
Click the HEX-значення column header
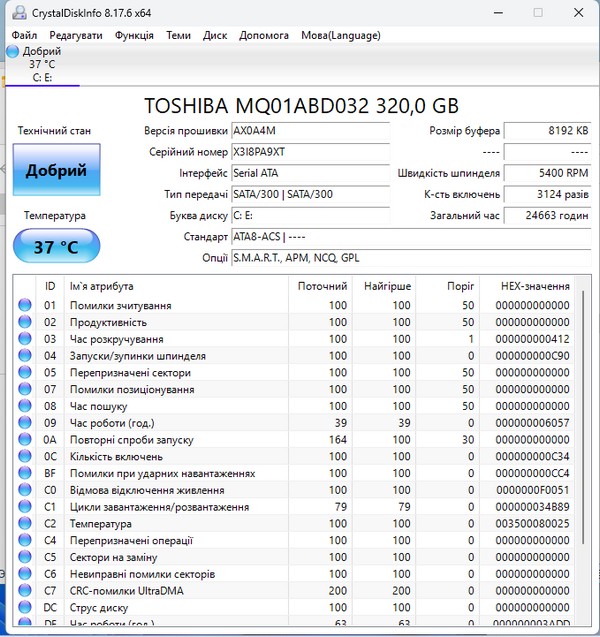coord(535,286)
